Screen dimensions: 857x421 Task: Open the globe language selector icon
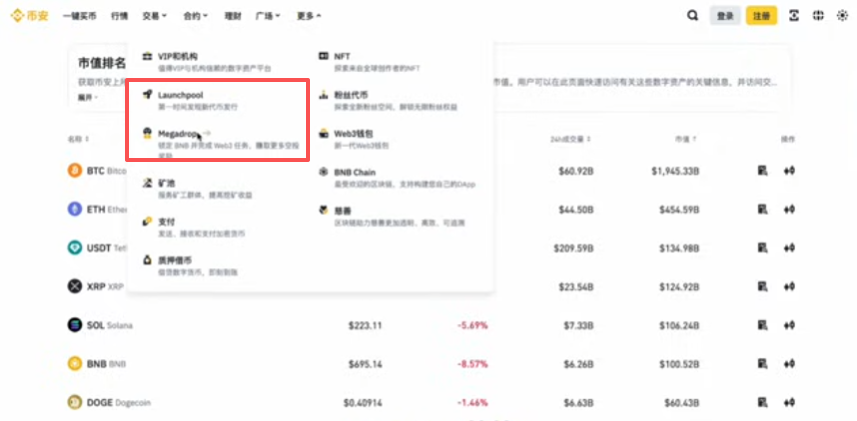pyautogui.click(x=818, y=16)
